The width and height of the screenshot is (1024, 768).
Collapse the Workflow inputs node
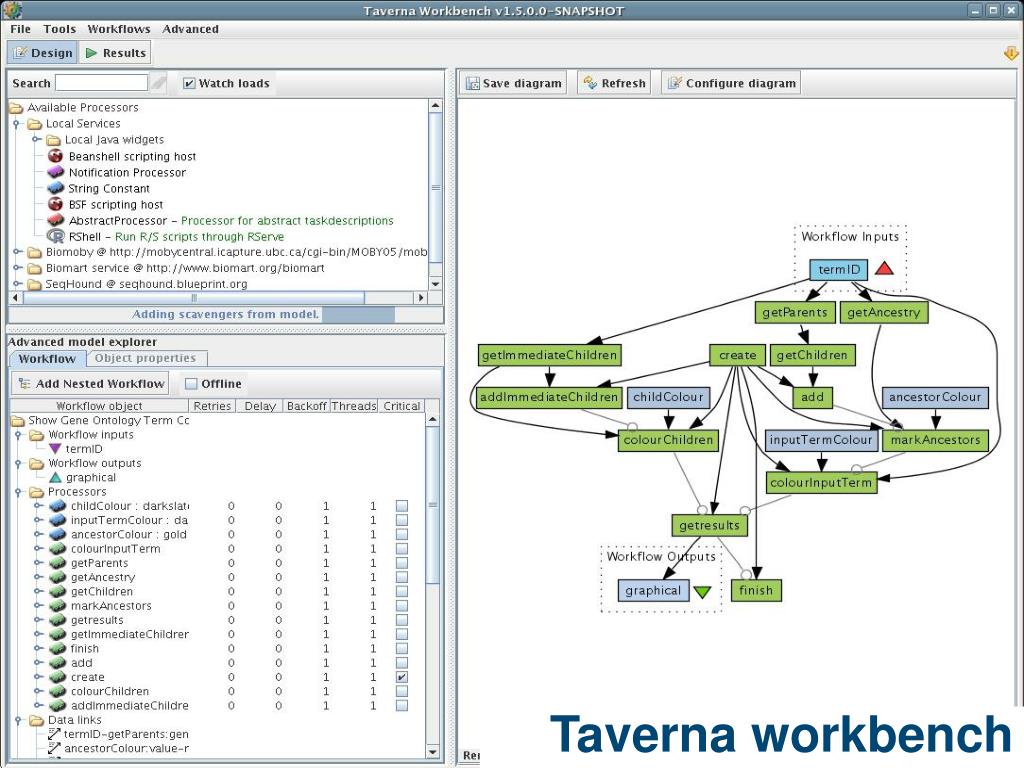[19, 435]
